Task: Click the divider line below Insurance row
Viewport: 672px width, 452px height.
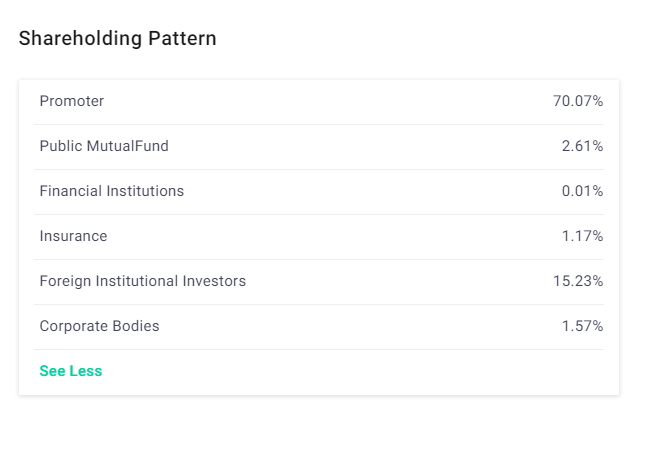Action: click(319, 259)
